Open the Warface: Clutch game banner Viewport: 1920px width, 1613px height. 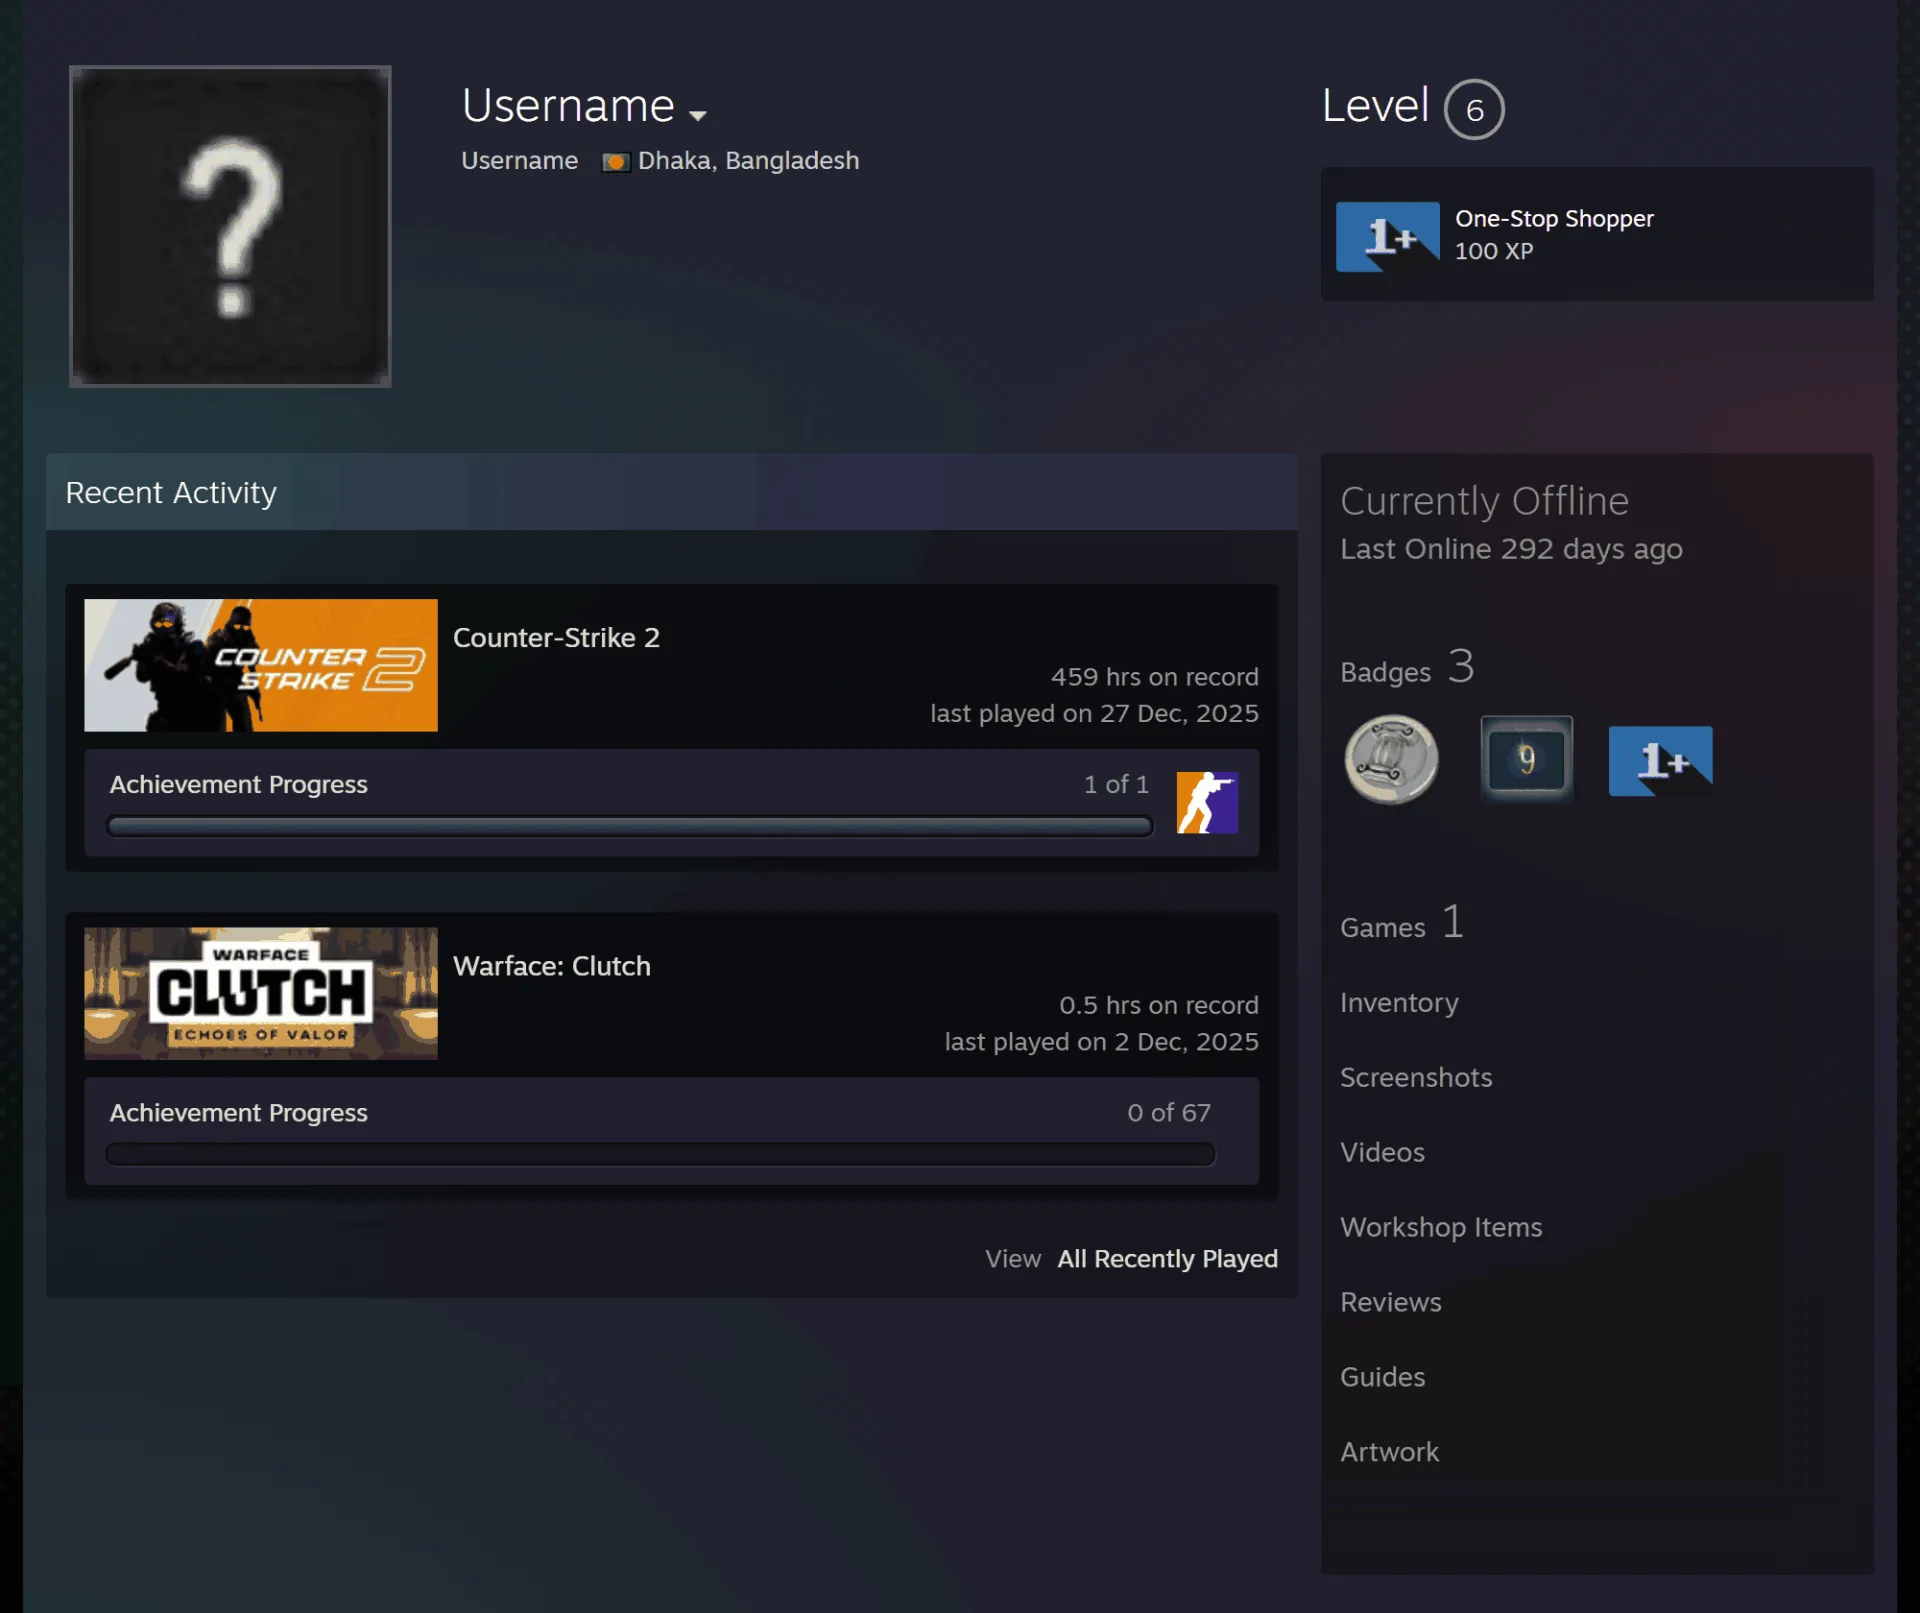261,993
